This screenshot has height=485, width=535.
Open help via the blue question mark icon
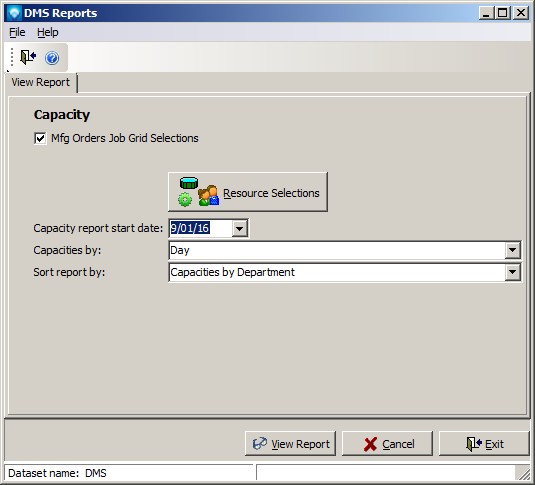click(x=52, y=58)
